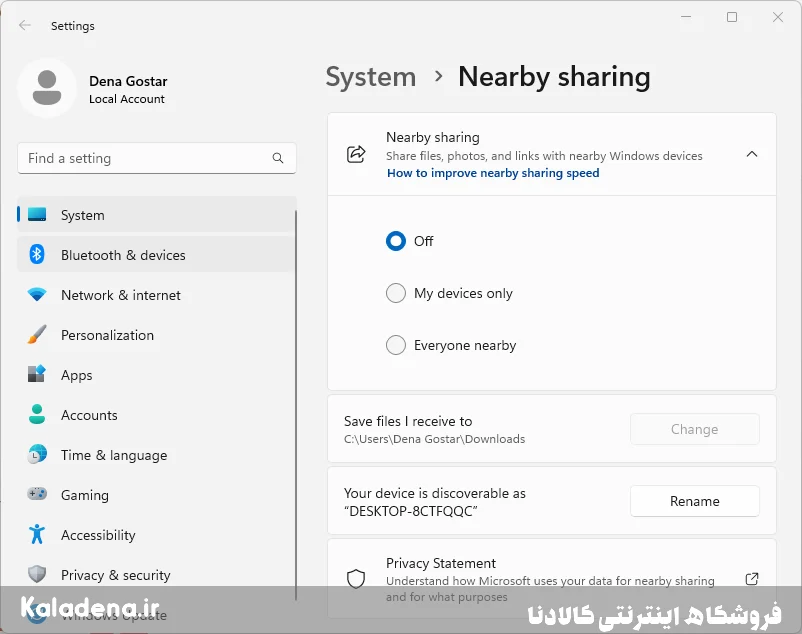
Task: Click the Privacy Statement title text
Action: point(441,563)
